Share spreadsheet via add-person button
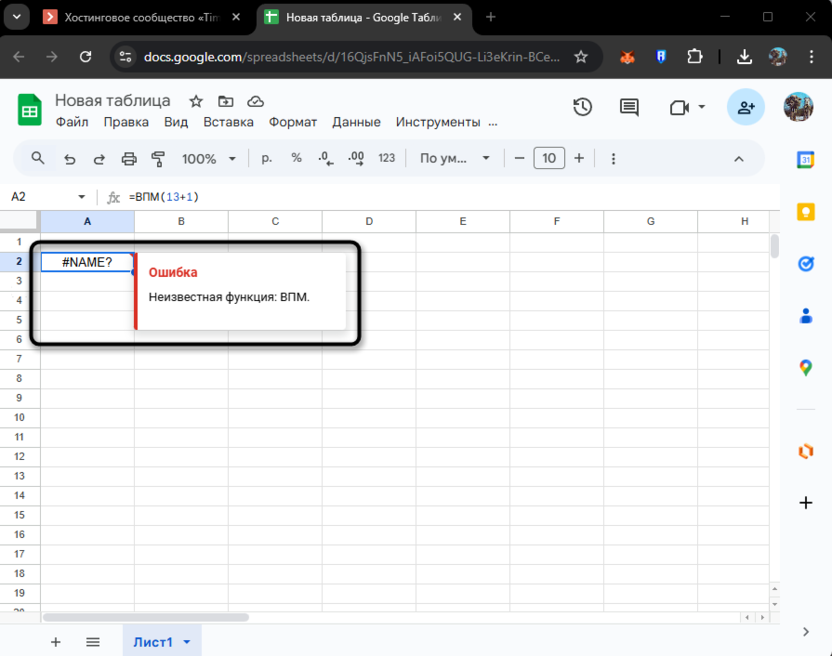Screen dimensions: 832x656 pyautogui.click(x=746, y=107)
